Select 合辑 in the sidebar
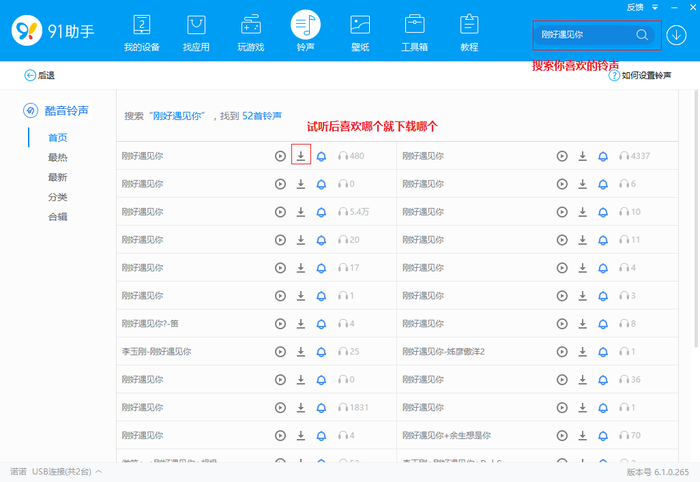 (58, 217)
